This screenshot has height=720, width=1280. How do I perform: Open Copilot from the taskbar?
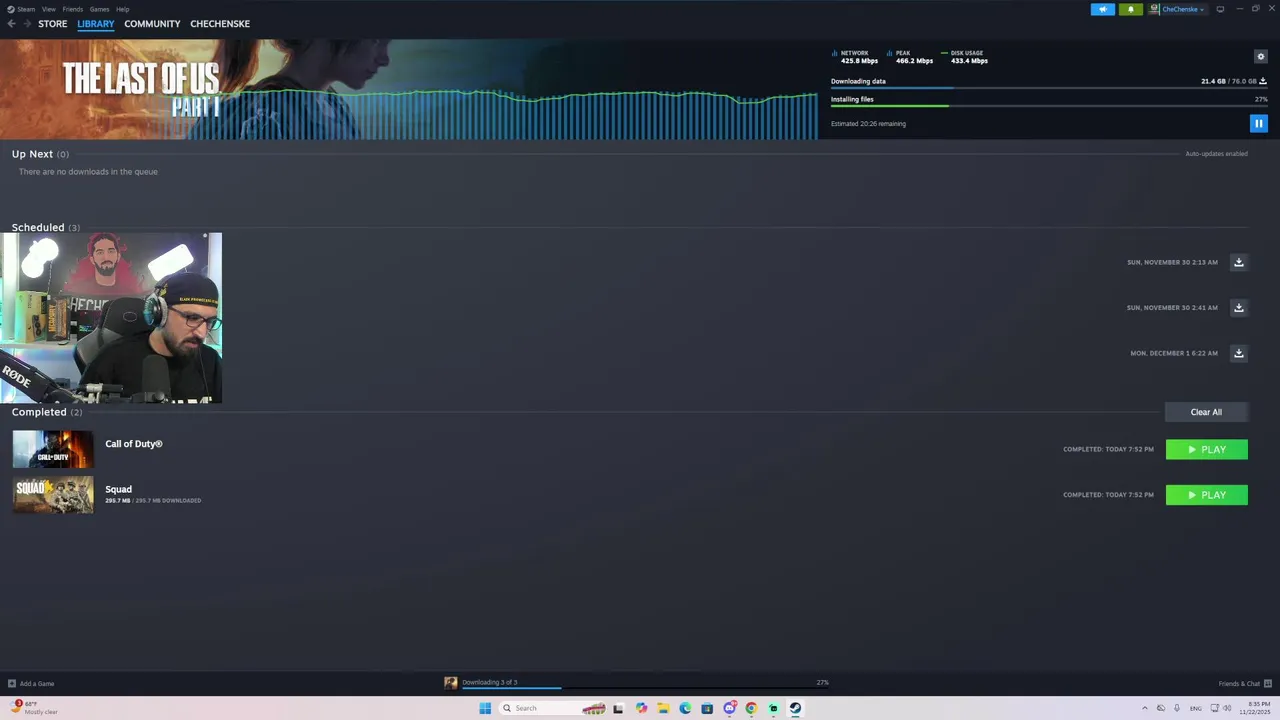pos(641,708)
